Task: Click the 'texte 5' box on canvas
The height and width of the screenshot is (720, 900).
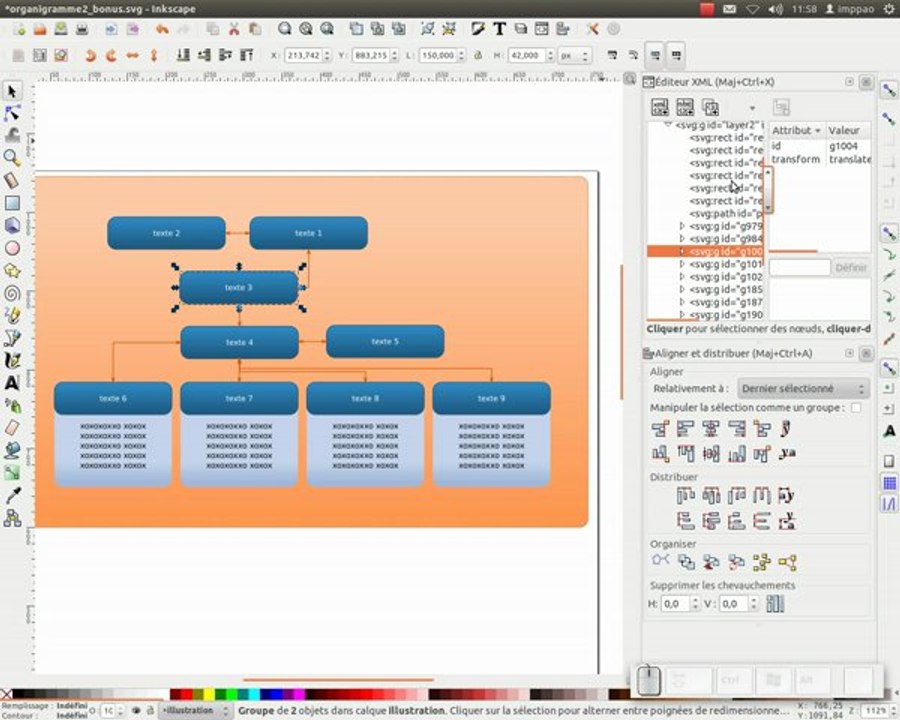Action: 385,342
